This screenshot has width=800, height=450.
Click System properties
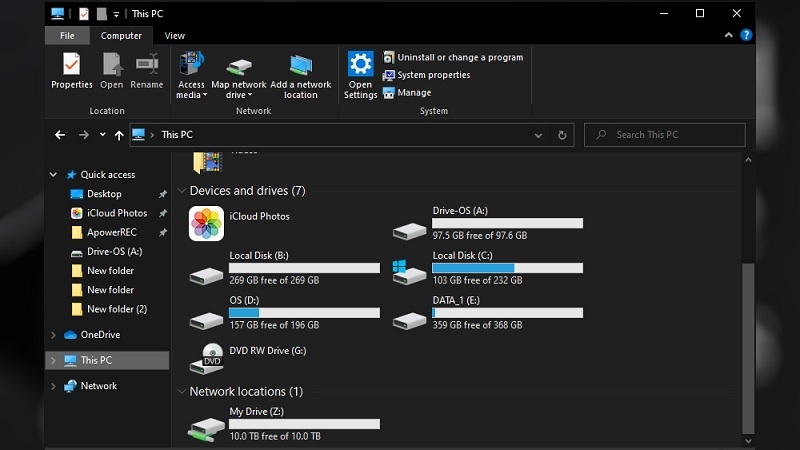(427, 75)
